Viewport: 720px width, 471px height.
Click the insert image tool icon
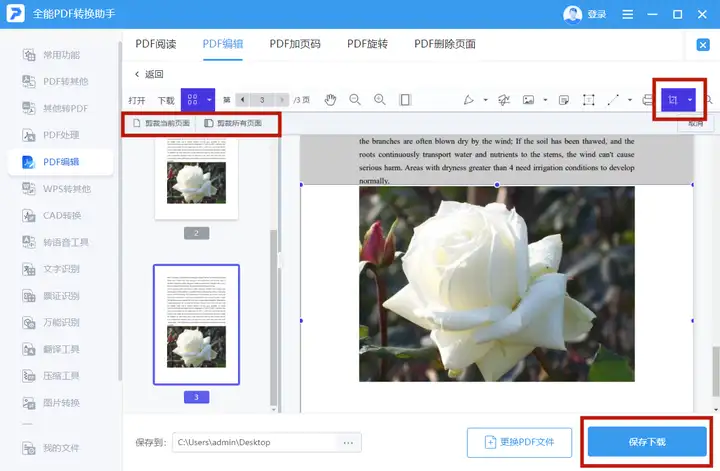click(529, 100)
